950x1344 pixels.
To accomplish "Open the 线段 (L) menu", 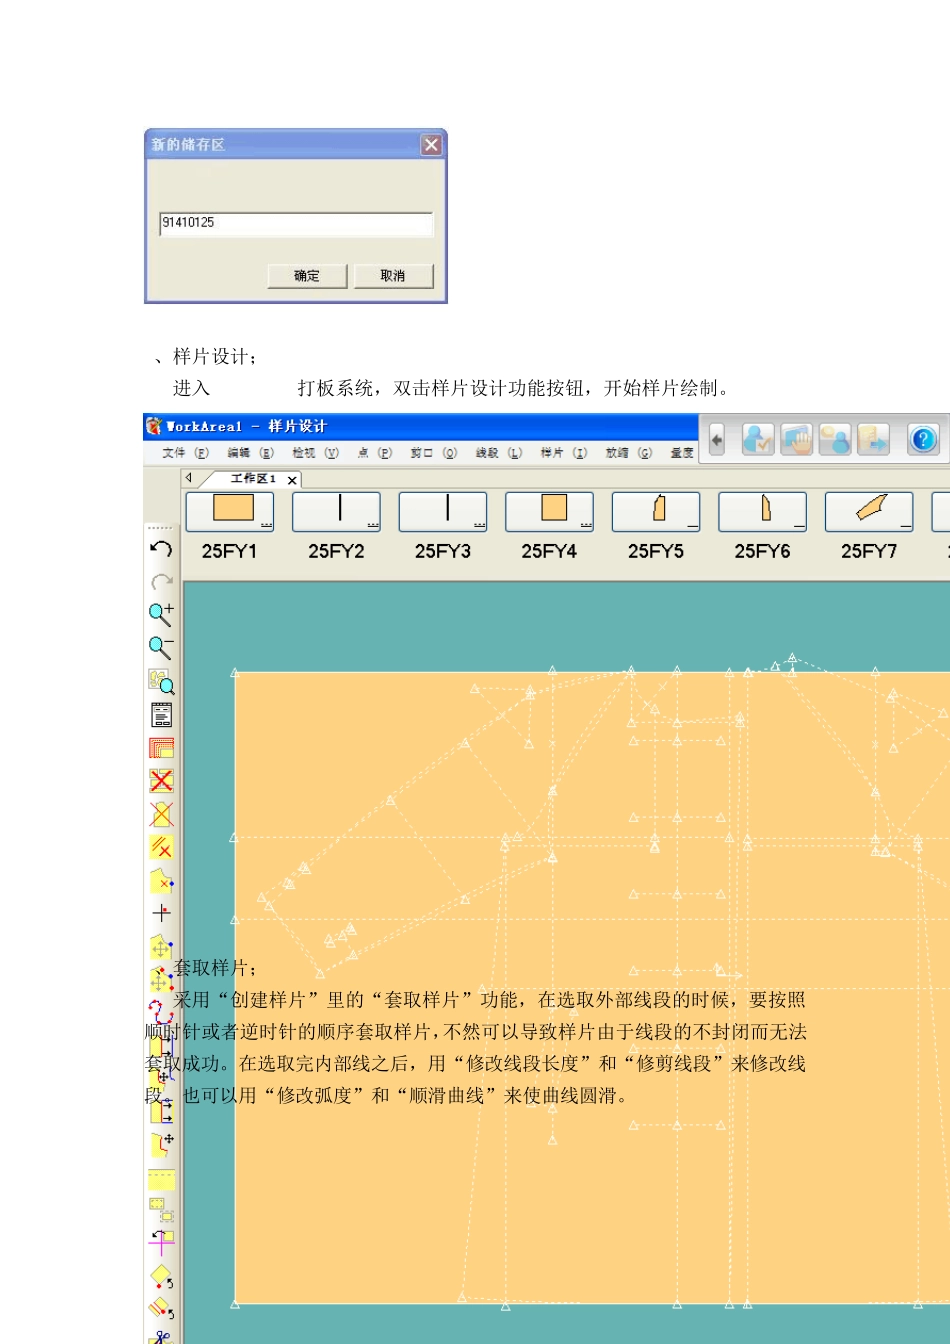I will [499, 453].
